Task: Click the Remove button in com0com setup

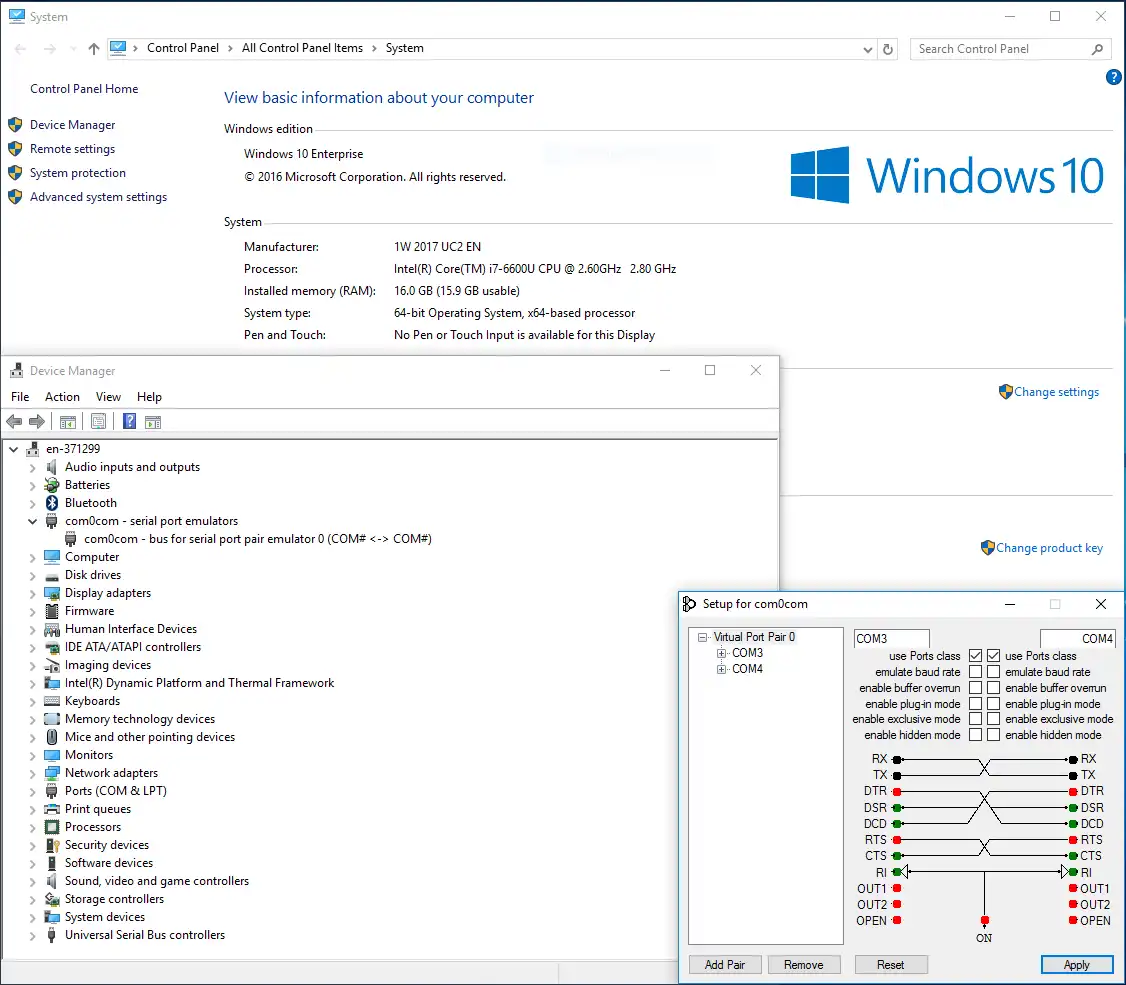Action: [x=804, y=965]
